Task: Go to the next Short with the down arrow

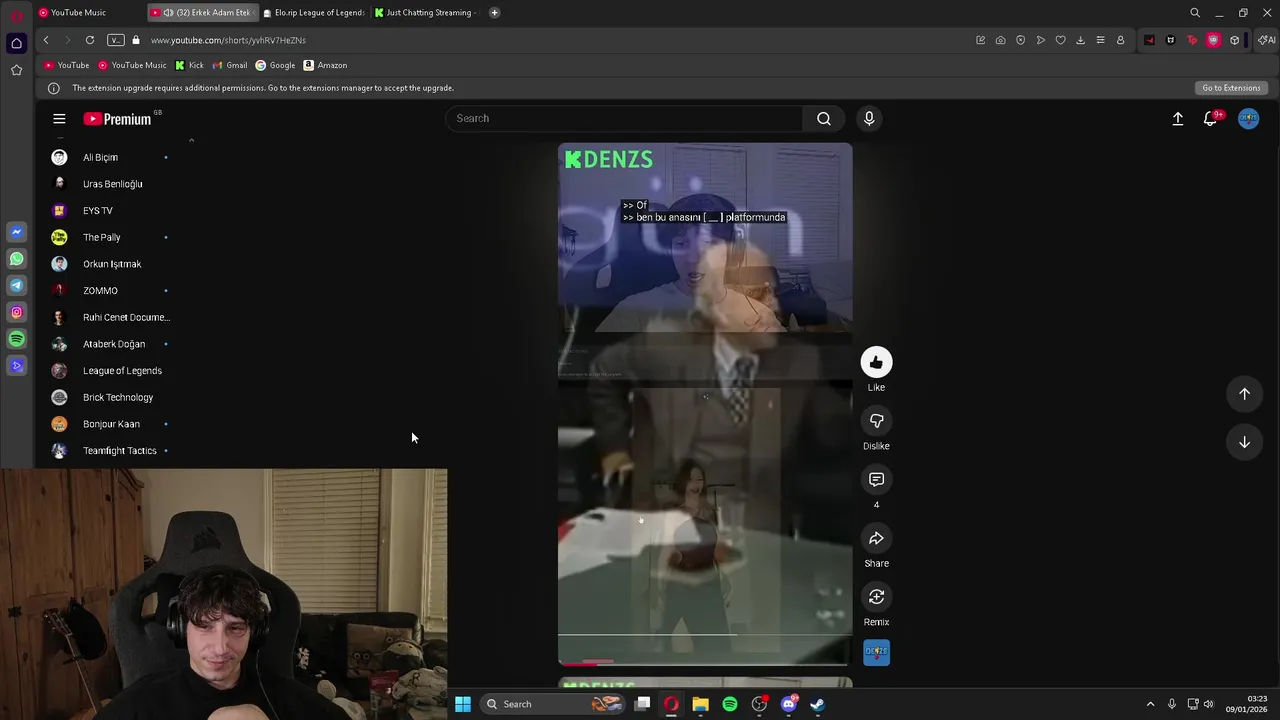Action: (1244, 442)
